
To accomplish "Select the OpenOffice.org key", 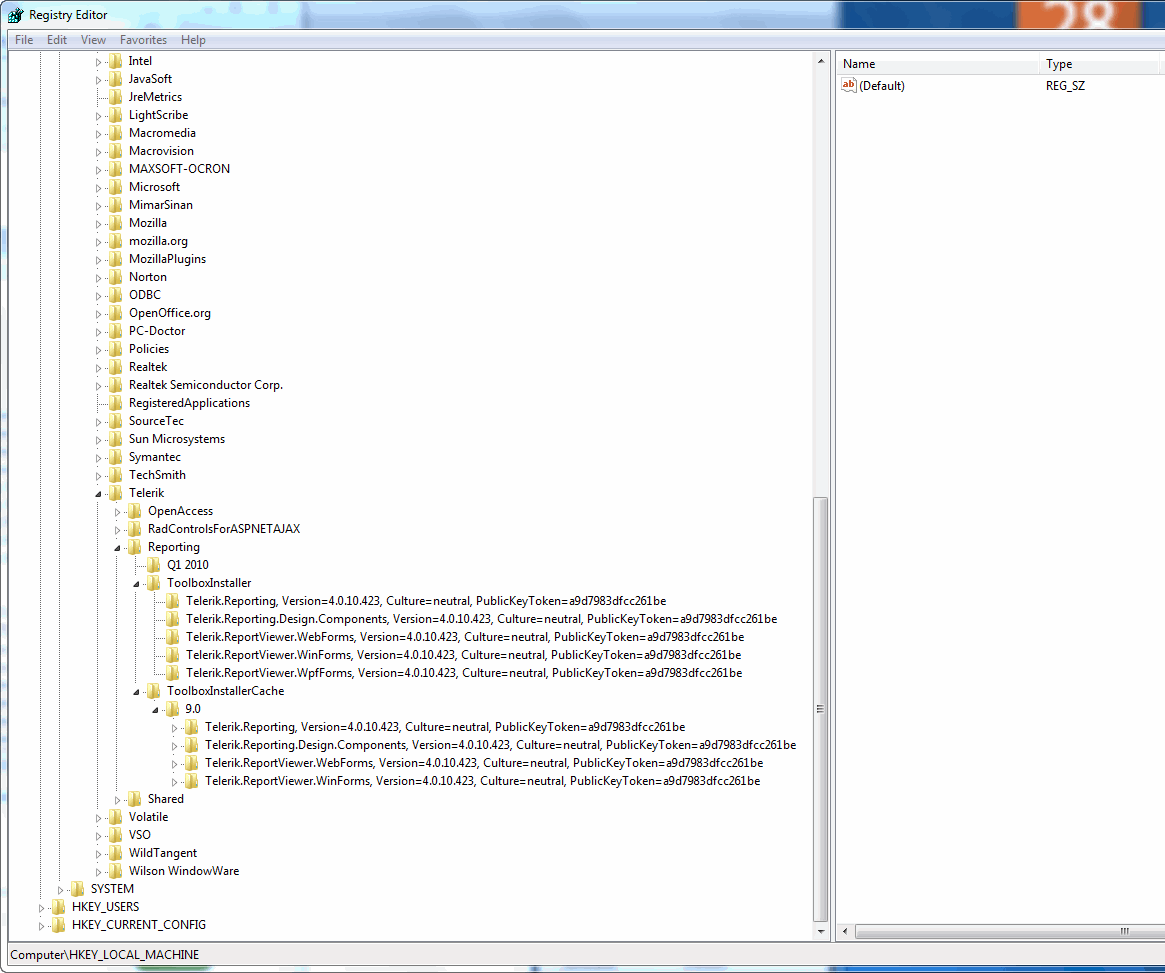I will pyautogui.click(x=169, y=313).
